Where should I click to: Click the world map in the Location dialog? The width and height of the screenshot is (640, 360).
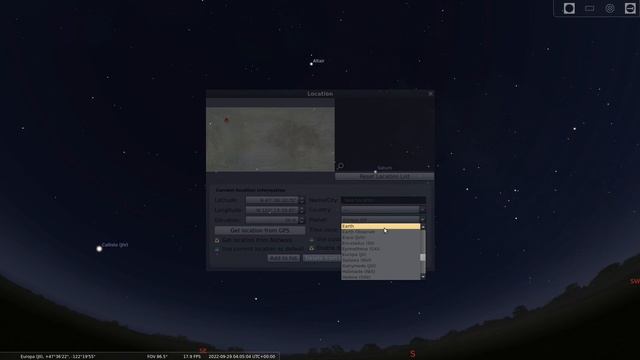point(270,139)
